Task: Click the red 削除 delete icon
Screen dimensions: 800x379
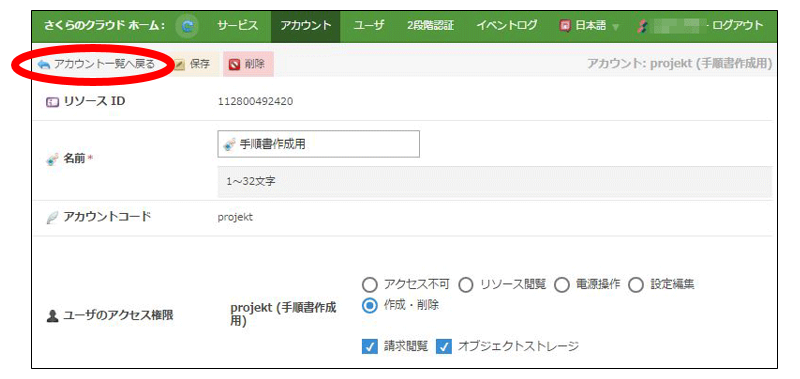Action: [234, 65]
